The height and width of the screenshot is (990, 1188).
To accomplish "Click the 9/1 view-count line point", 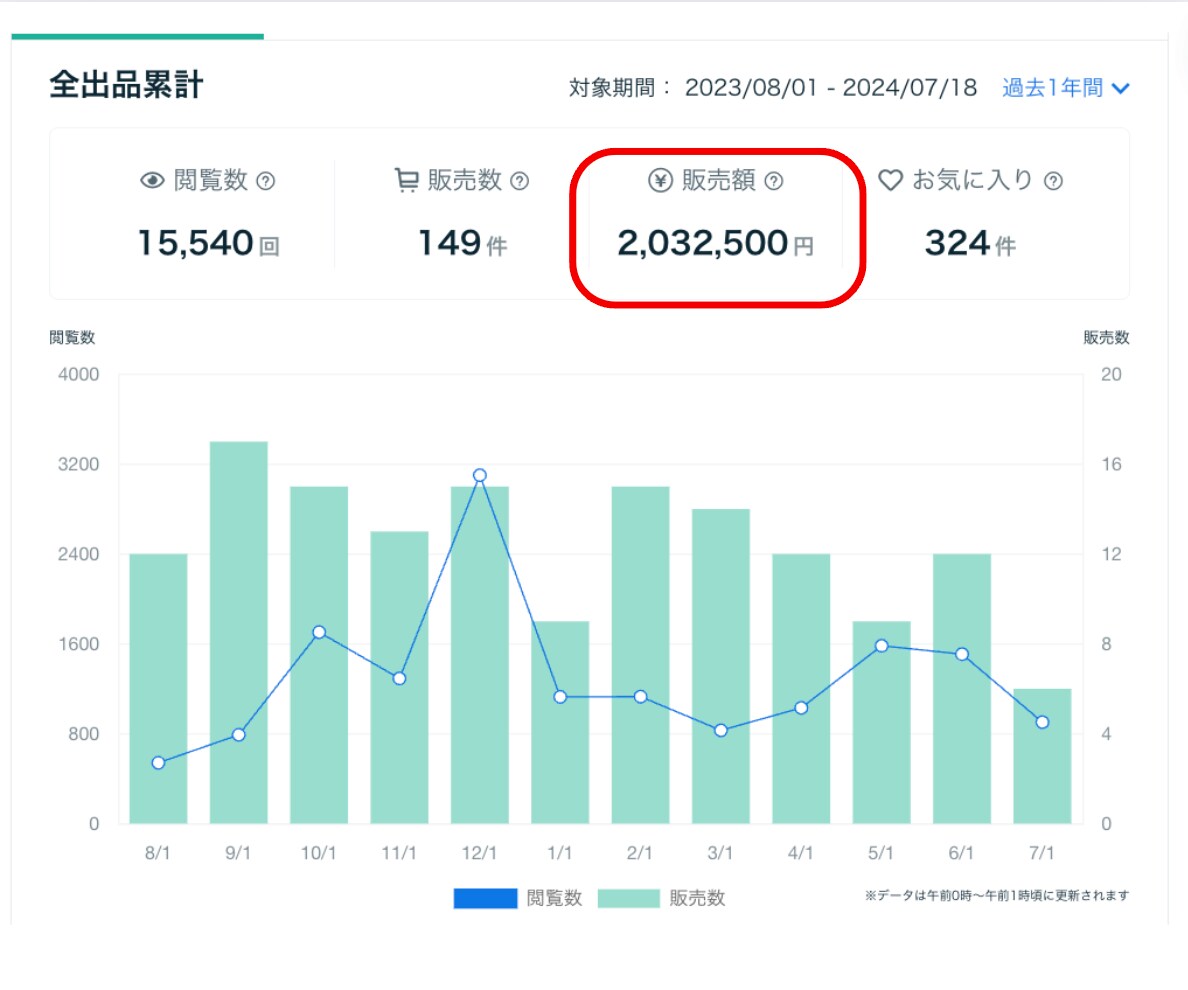I will [239, 735].
